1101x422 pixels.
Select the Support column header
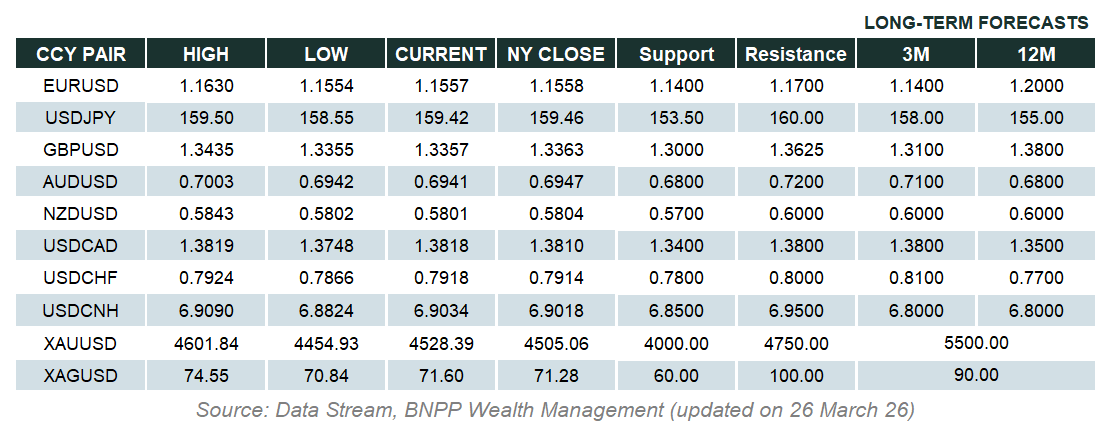[676, 54]
